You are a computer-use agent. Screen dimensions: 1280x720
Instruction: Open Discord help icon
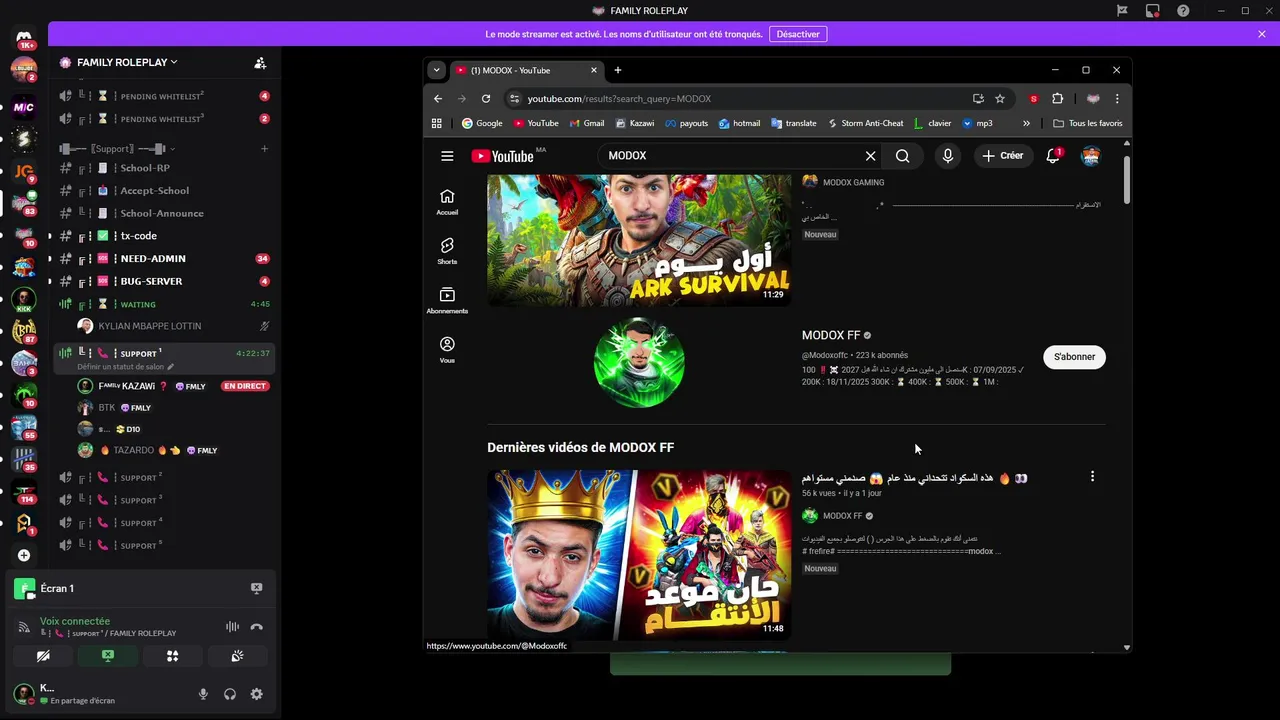1184,11
